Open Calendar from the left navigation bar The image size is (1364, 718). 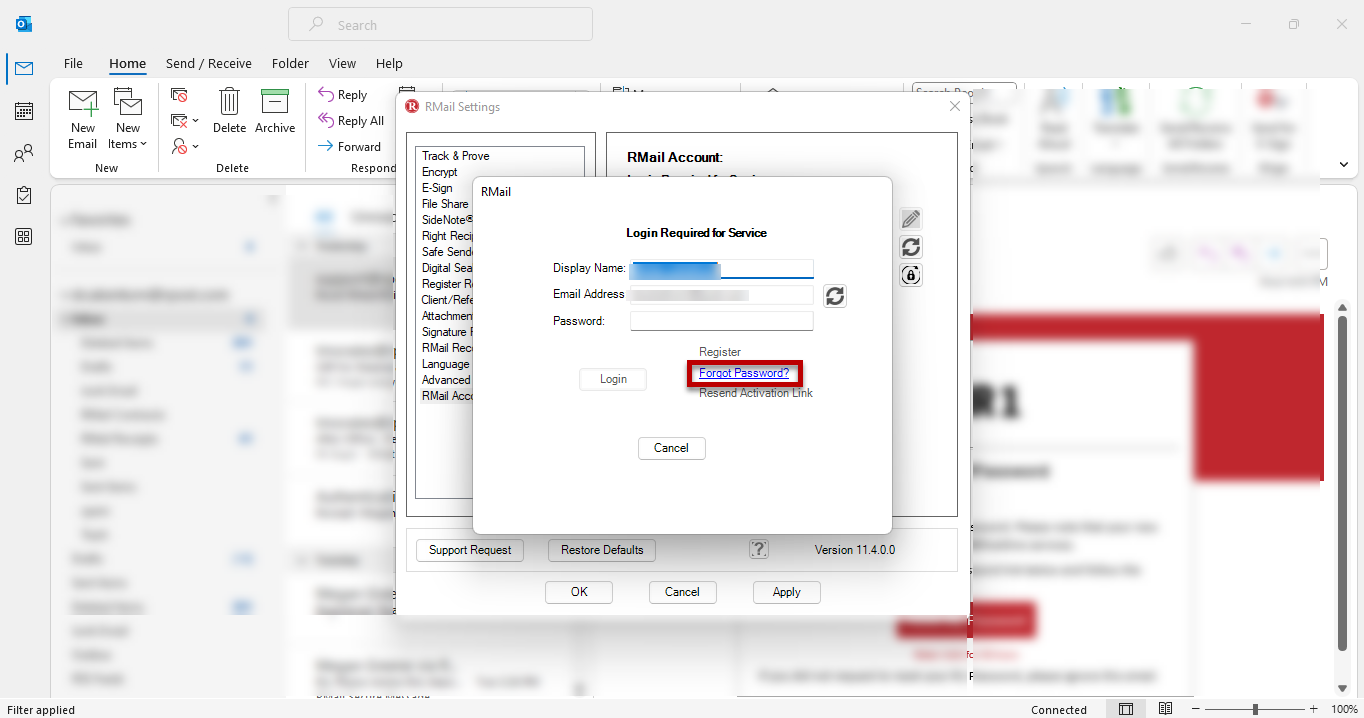pyautogui.click(x=24, y=111)
